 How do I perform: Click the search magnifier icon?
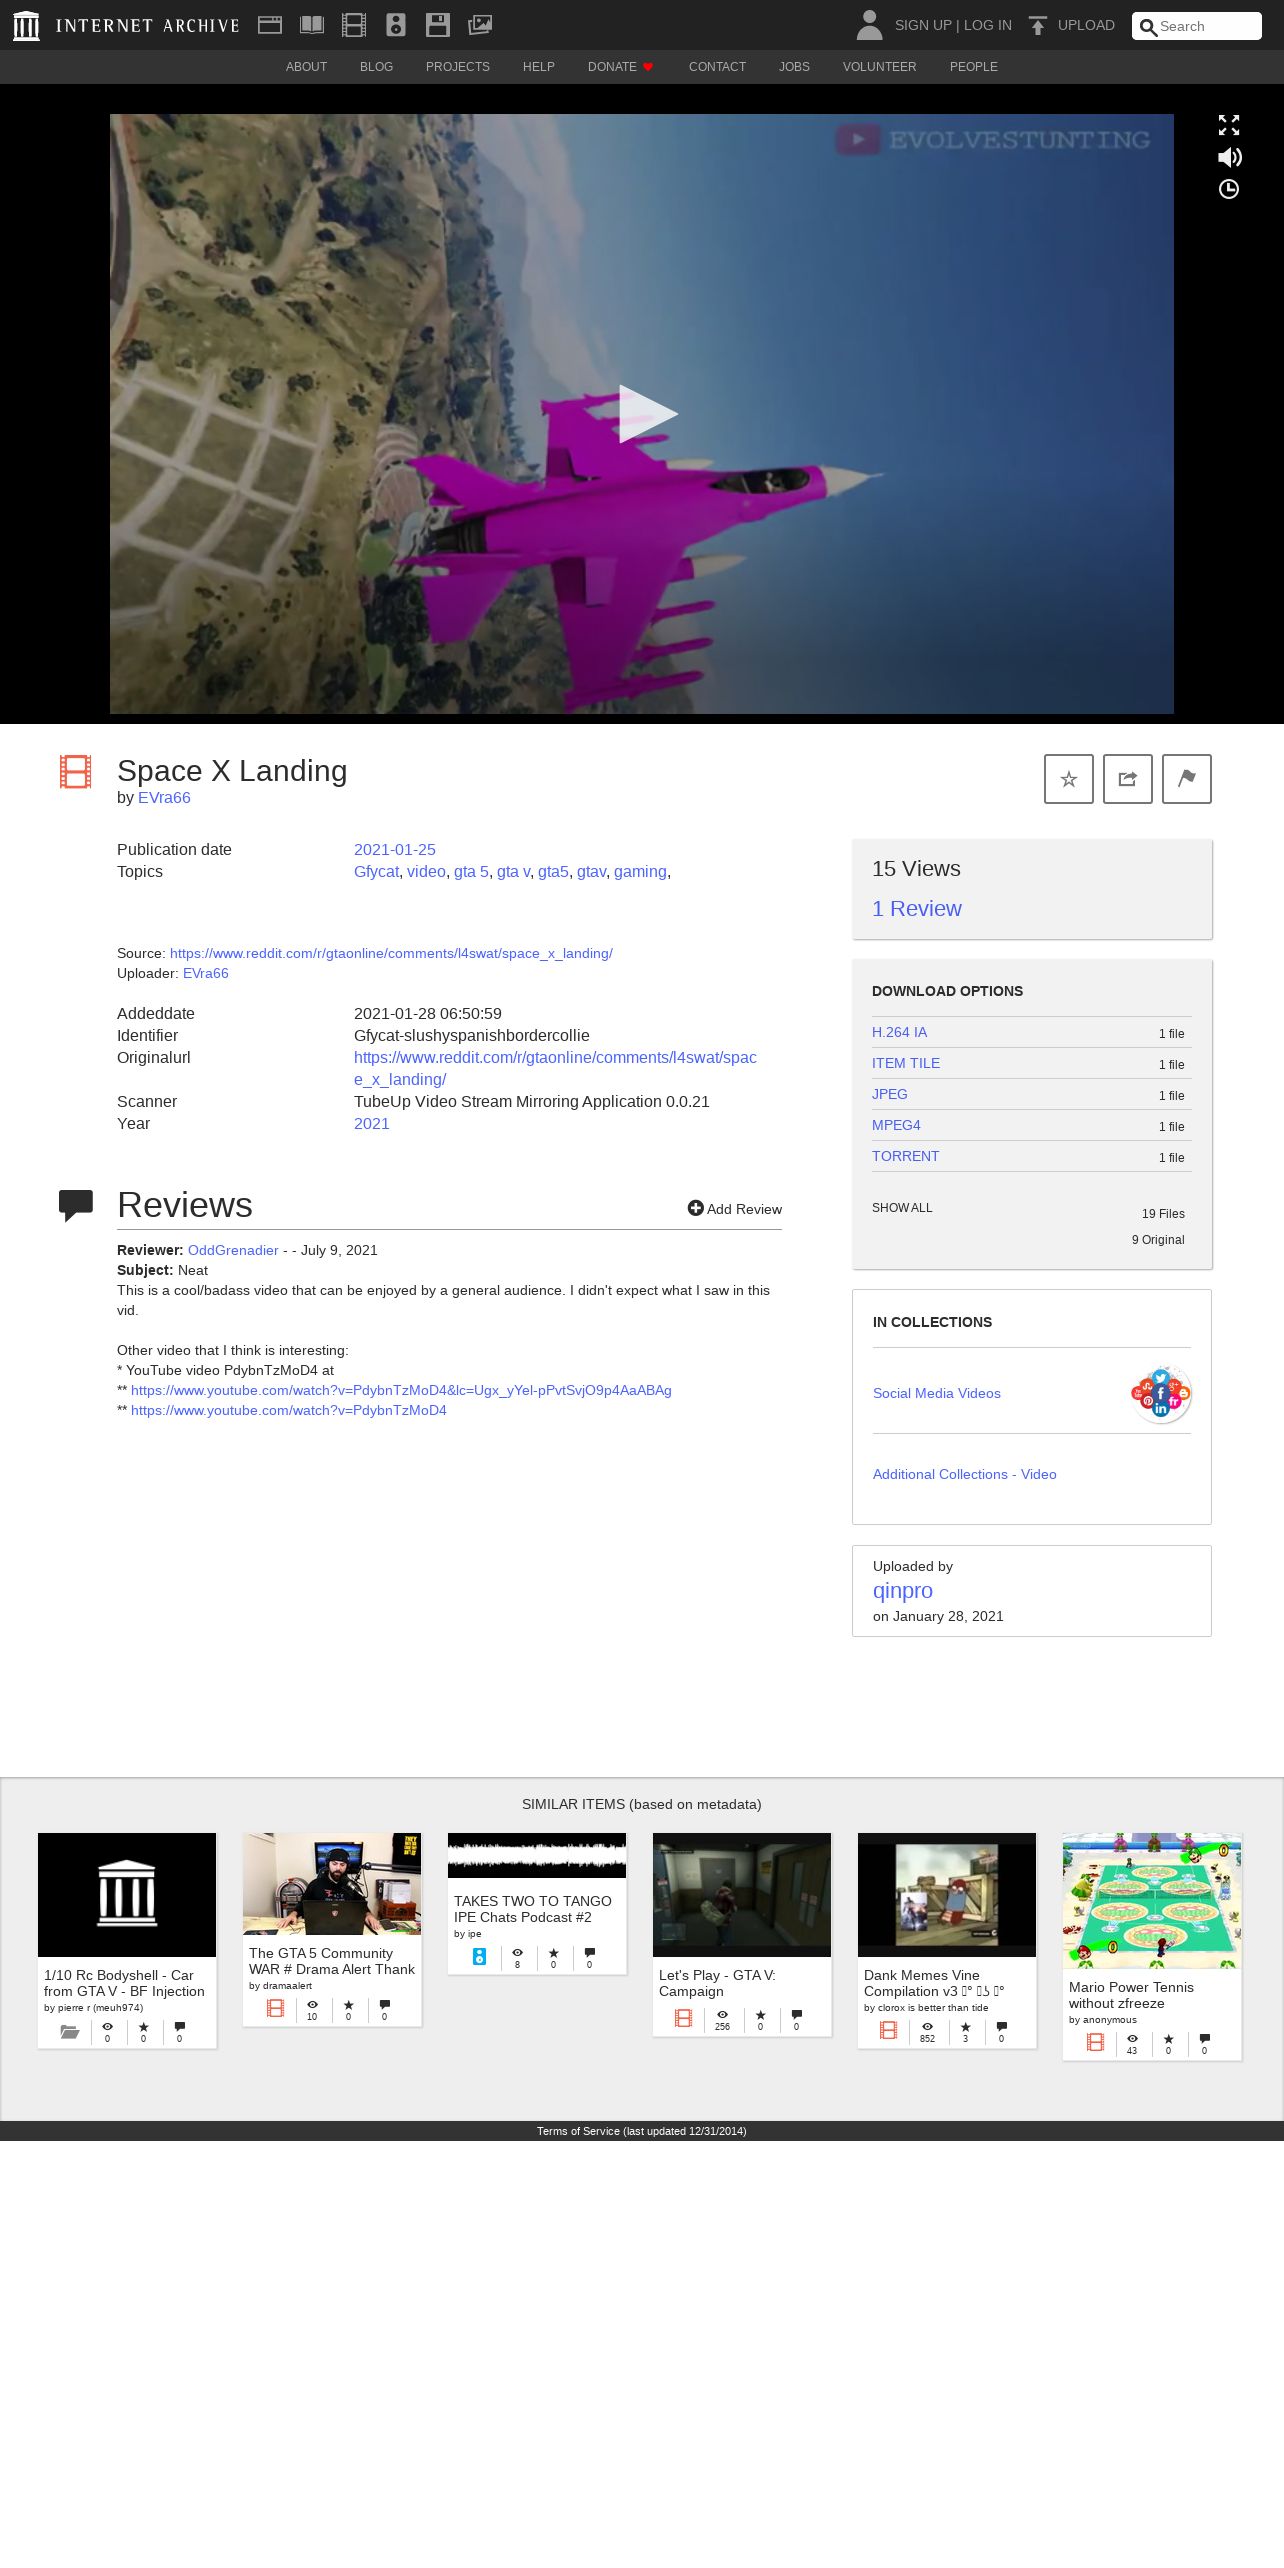1148,27
